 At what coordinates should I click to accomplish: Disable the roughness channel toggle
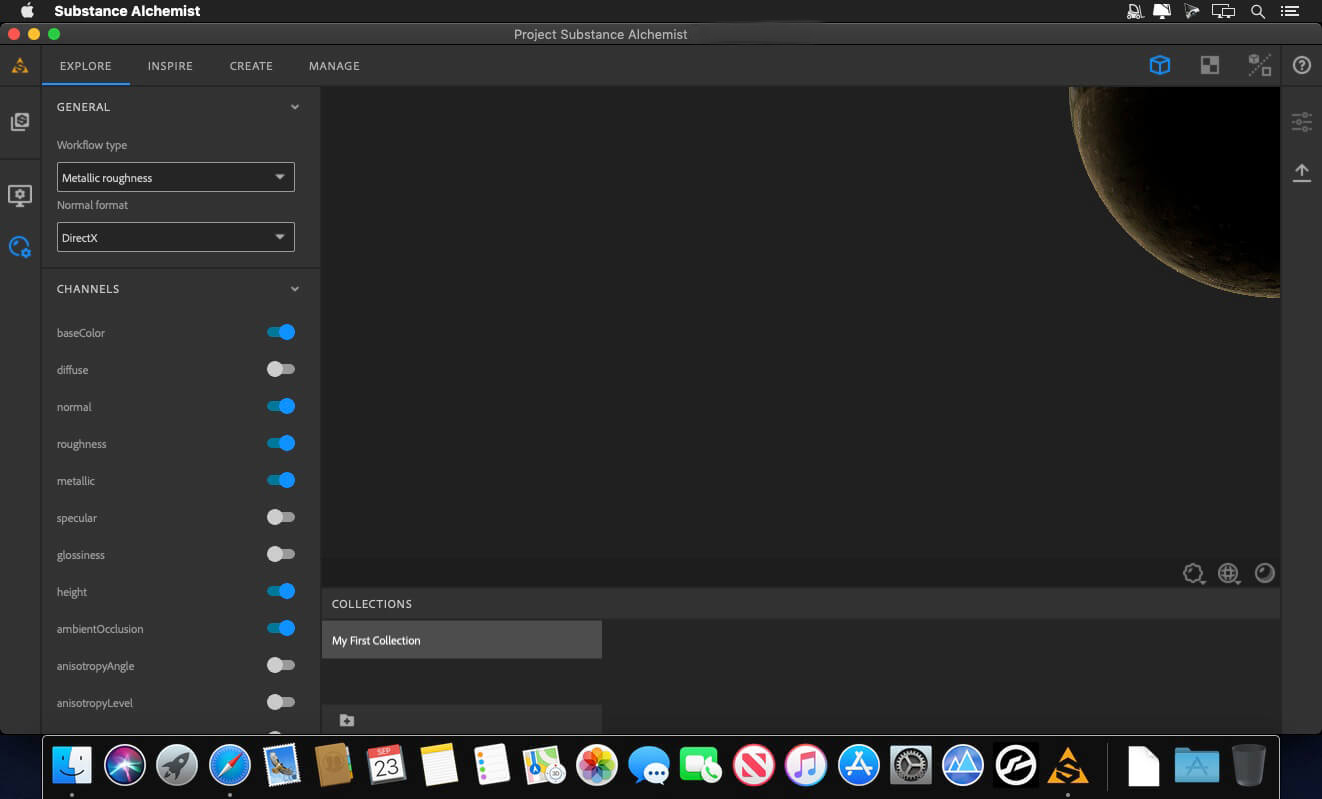coord(281,443)
